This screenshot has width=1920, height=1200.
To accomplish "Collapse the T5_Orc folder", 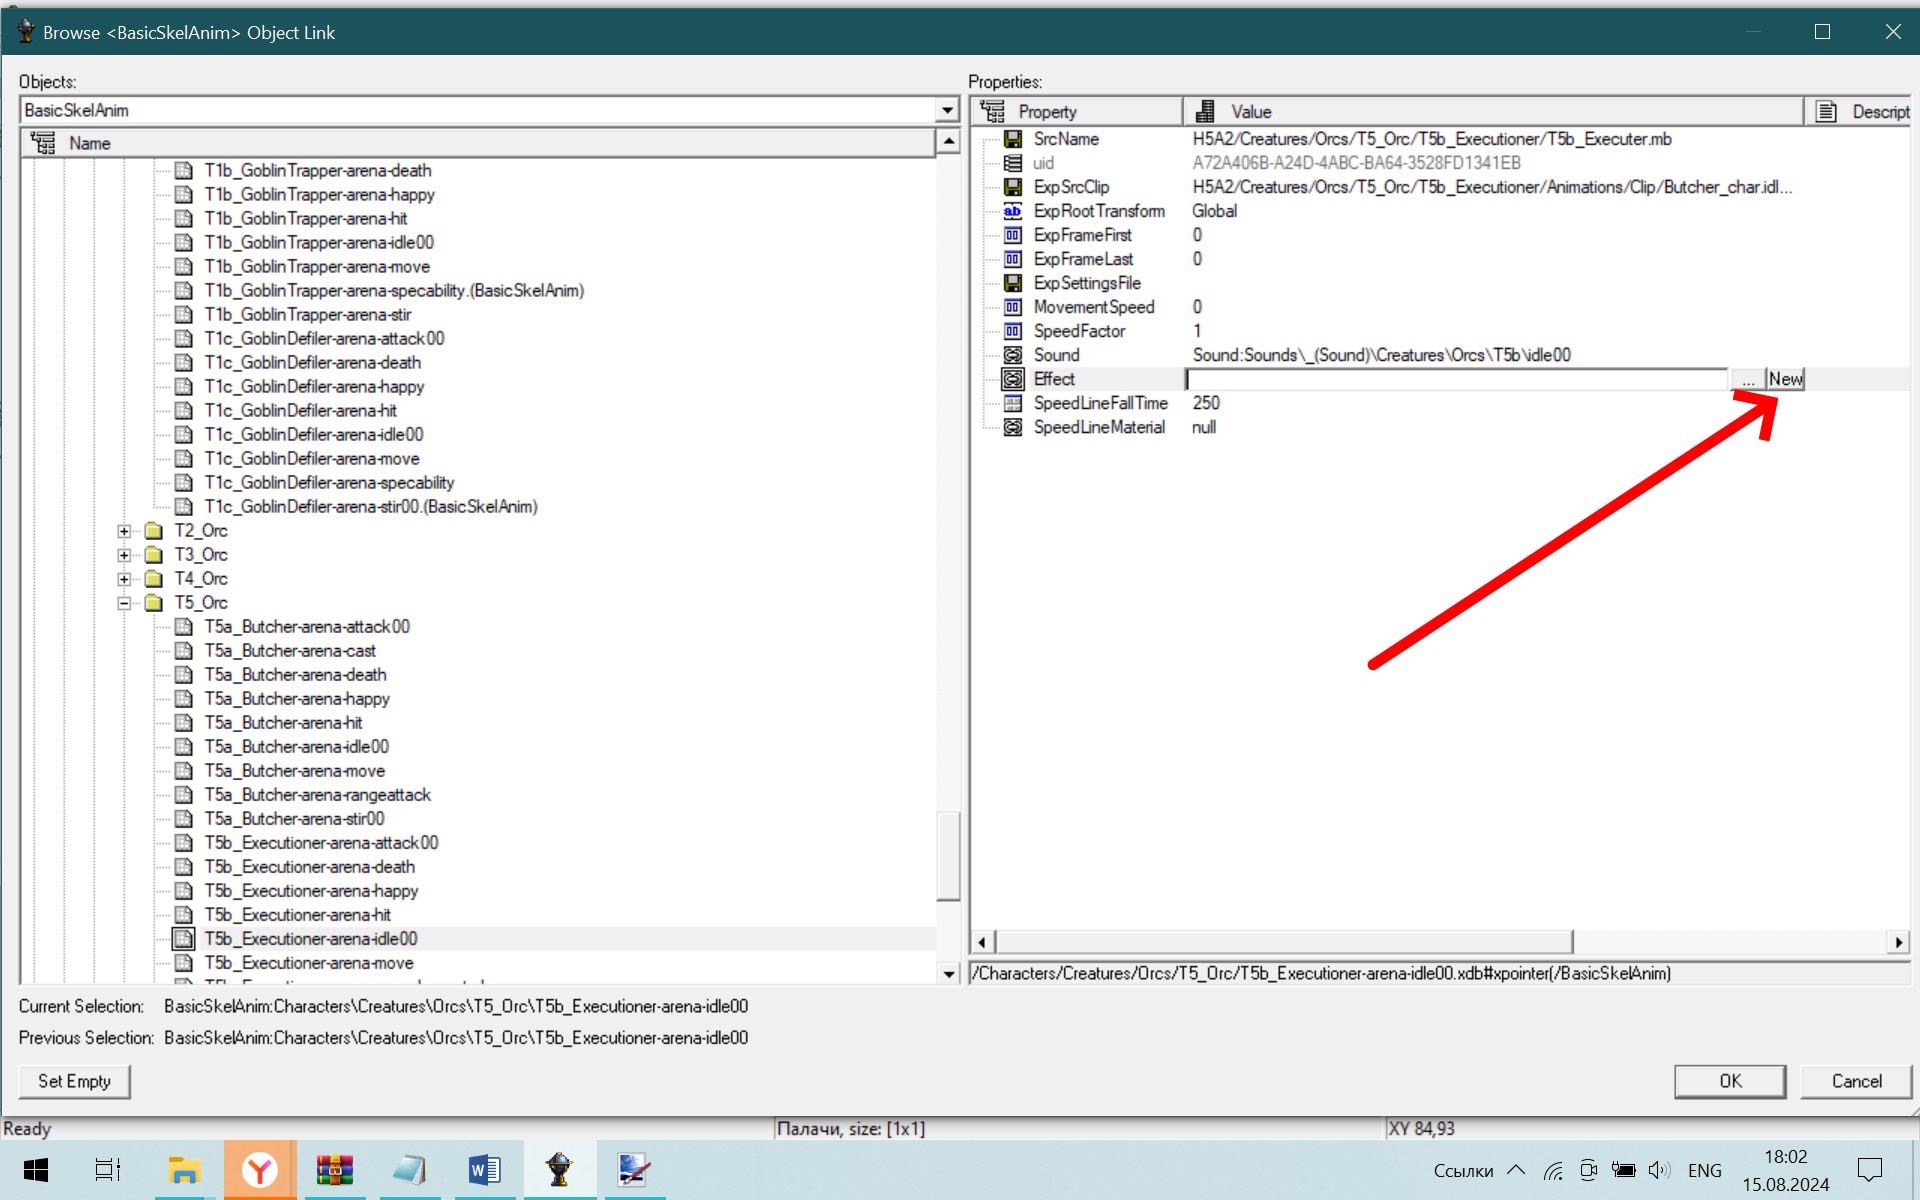I will click(x=124, y=603).
